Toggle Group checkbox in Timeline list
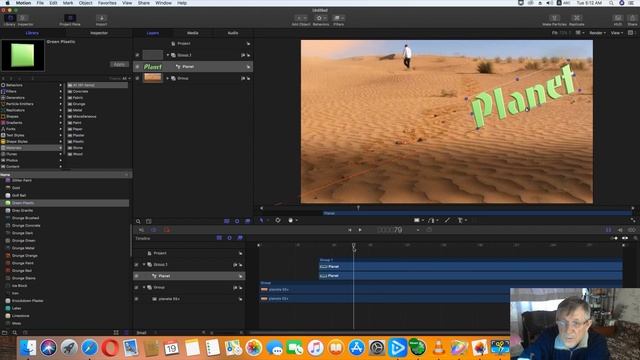 point(136,287)
